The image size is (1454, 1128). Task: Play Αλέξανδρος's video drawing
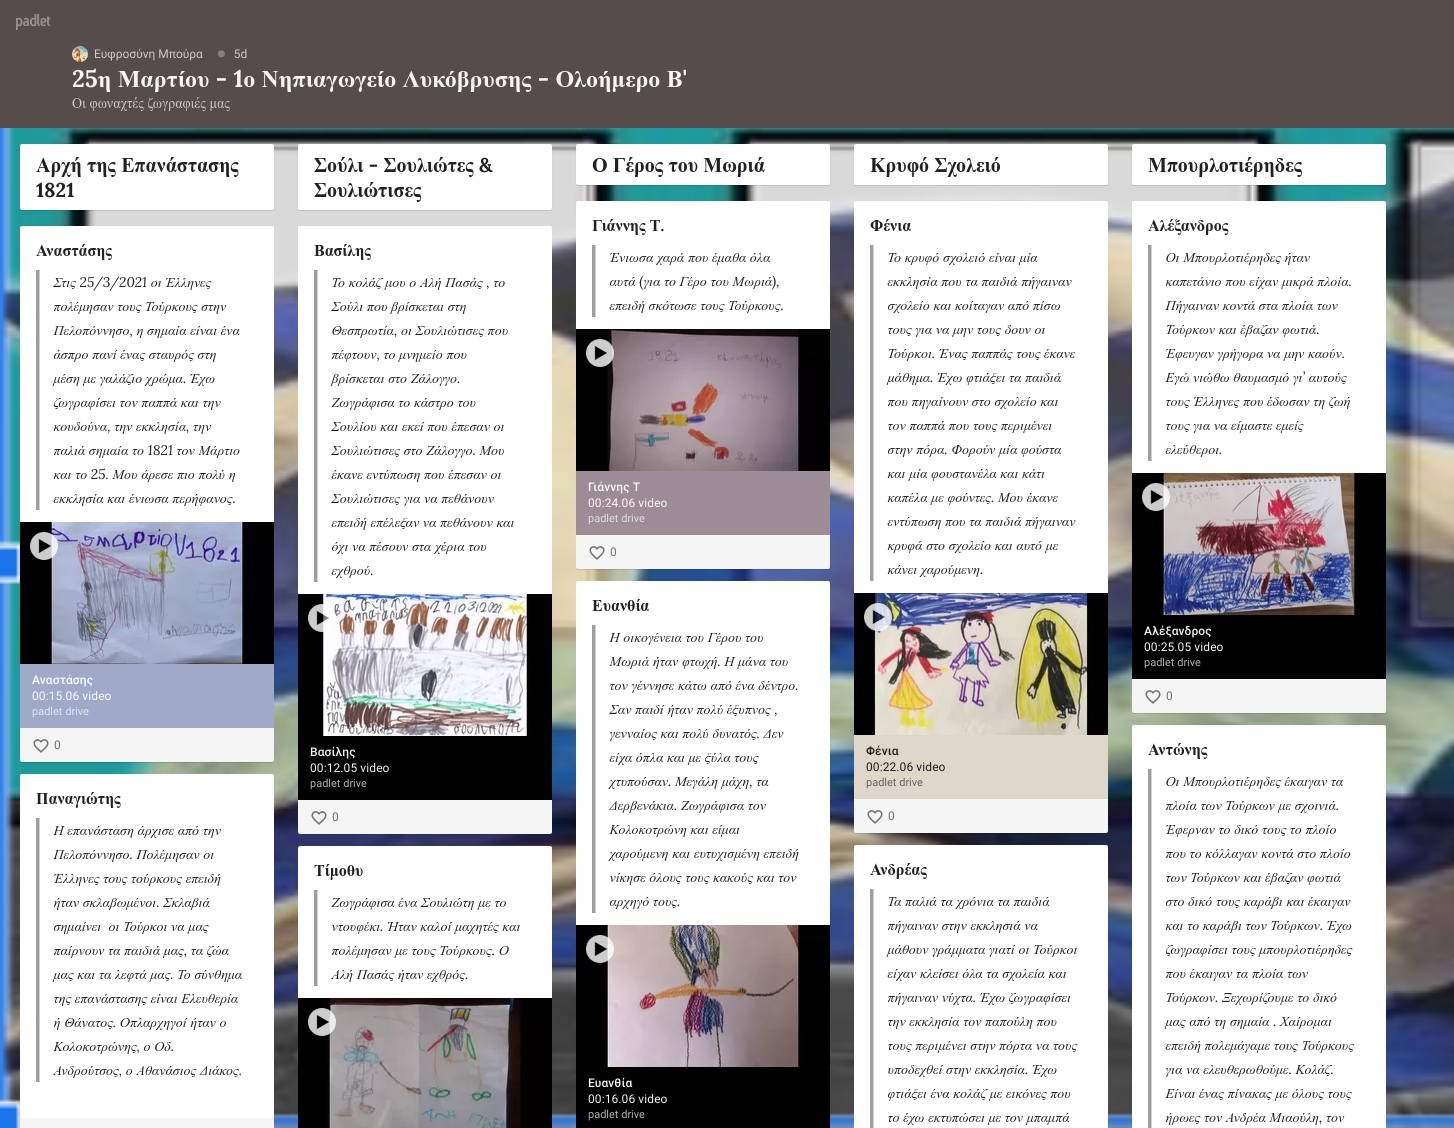tap(1155, 496)
